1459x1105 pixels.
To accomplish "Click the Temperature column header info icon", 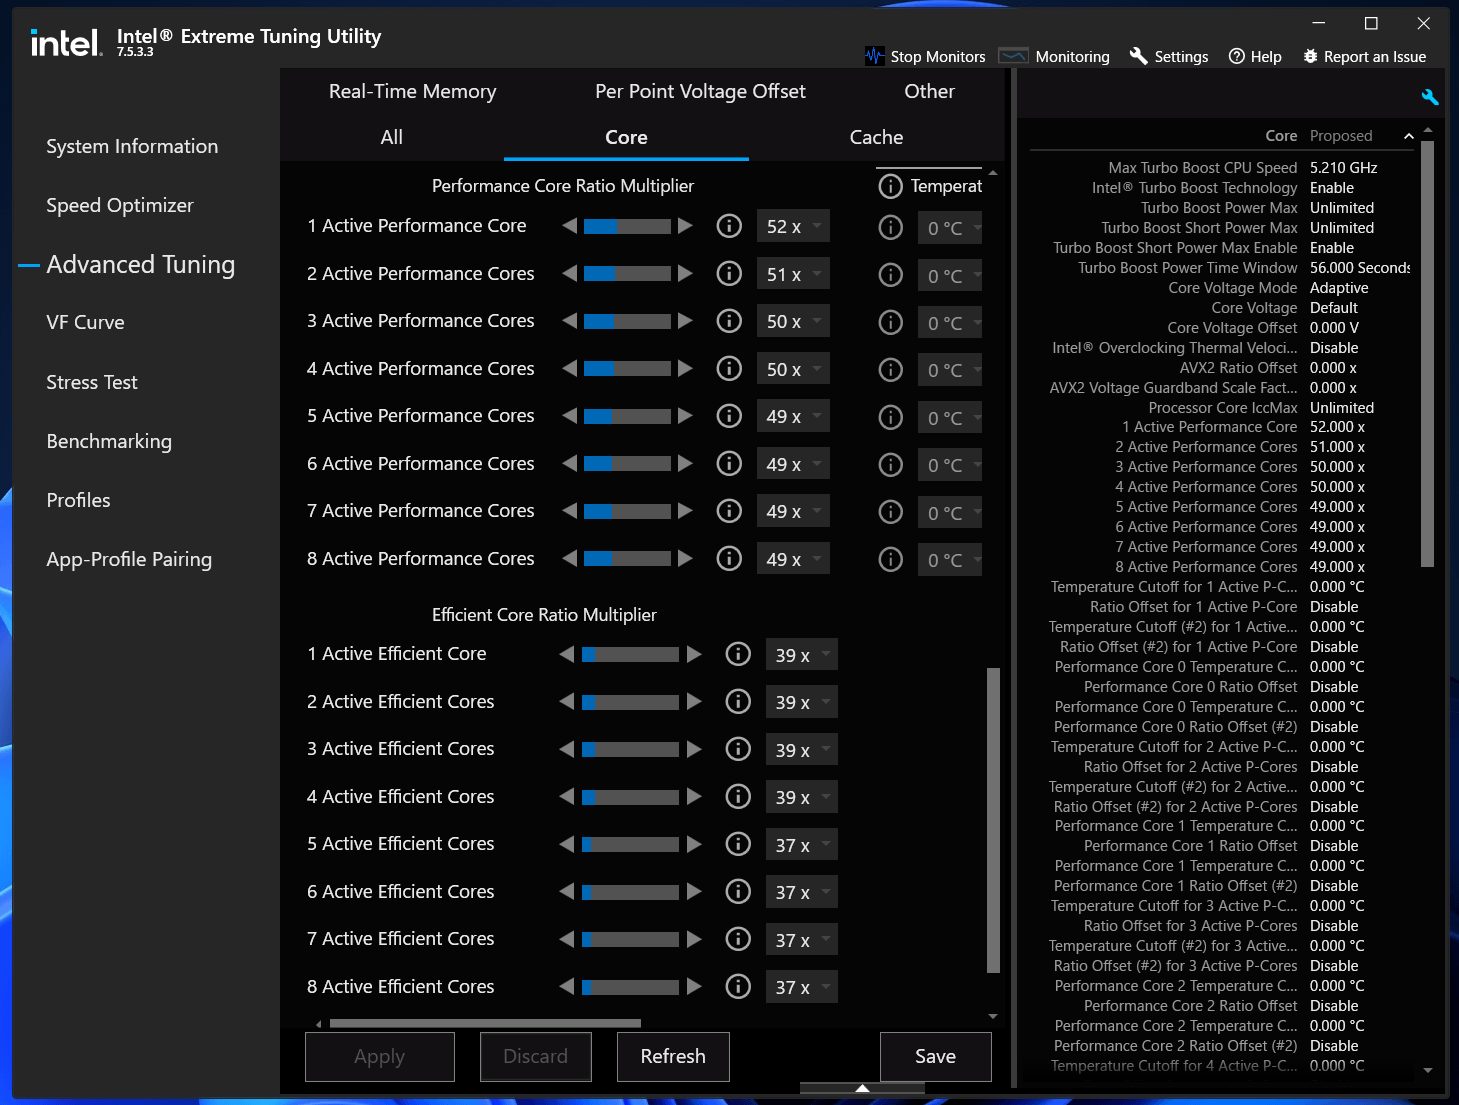I will tap(890, 186).
